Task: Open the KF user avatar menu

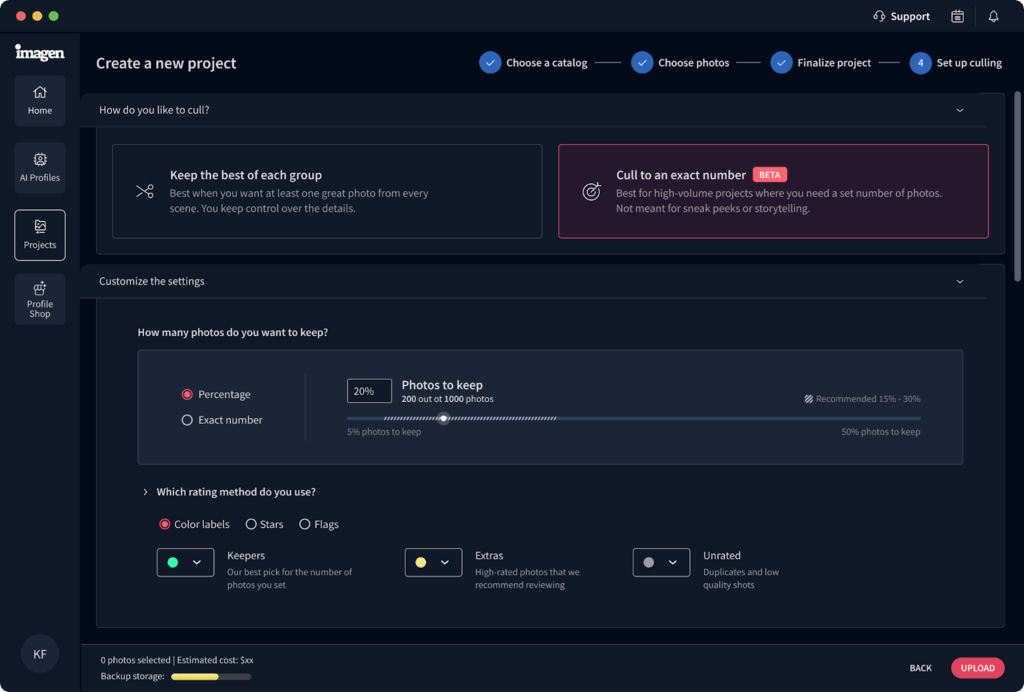Action: tap(40, 654)
